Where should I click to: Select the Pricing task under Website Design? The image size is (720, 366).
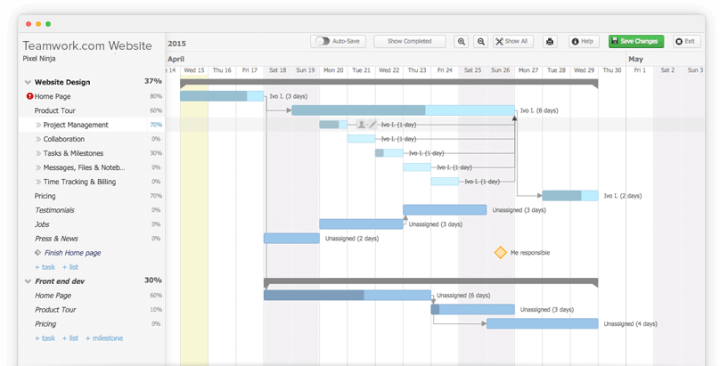coord(45,196)
